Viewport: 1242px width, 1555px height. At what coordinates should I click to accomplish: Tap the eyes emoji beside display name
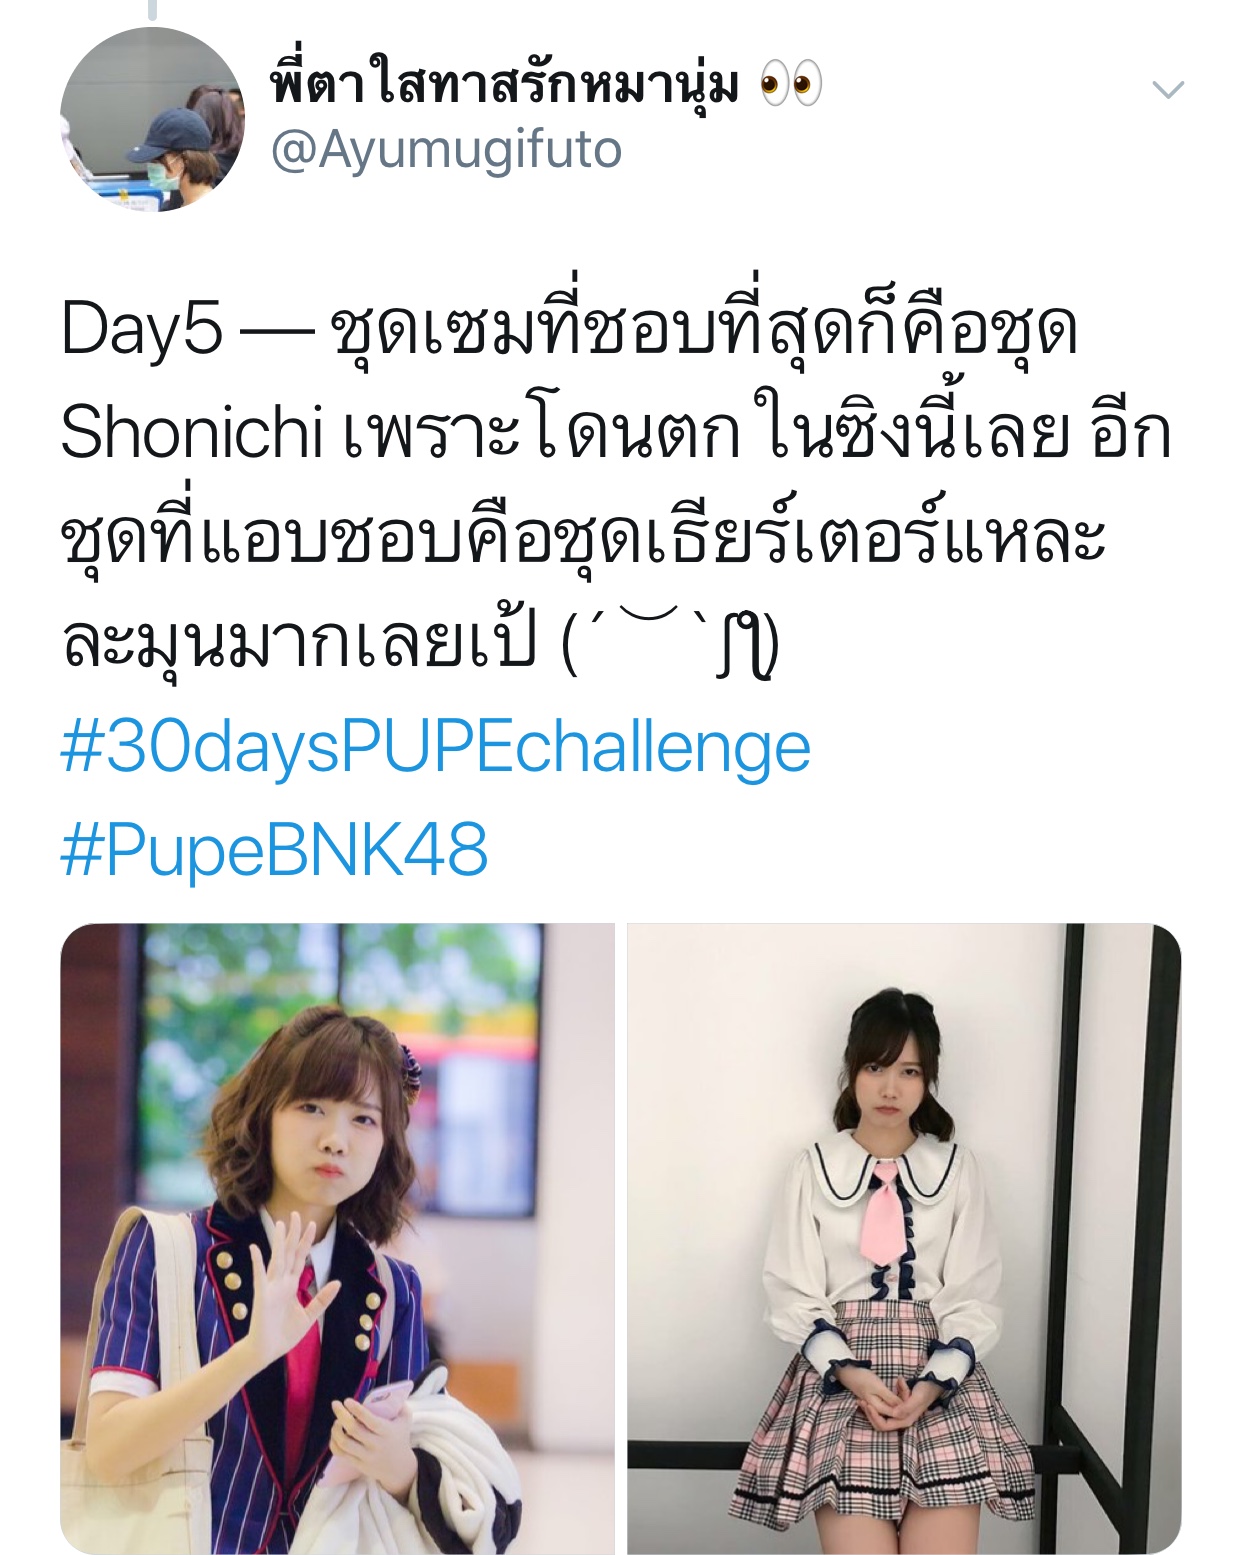[791, 84]
